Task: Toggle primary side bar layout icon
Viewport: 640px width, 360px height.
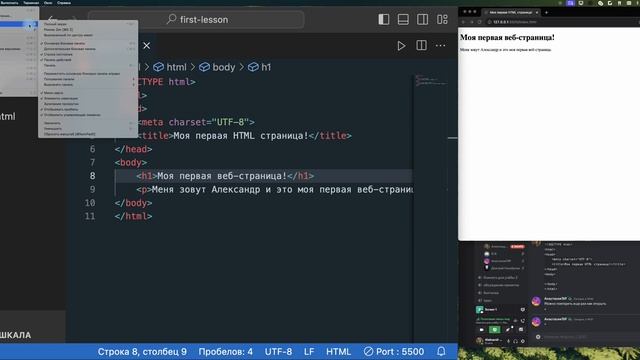Action: [384, 19]
